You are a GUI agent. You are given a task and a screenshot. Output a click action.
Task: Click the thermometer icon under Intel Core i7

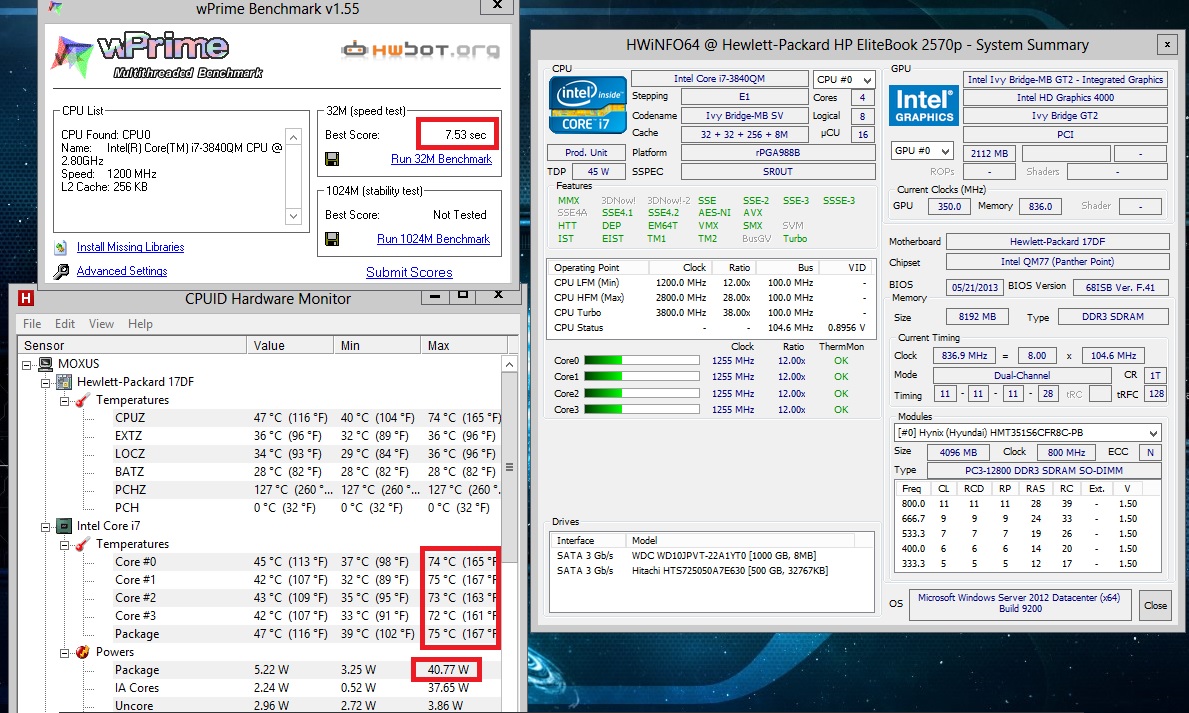click(83, 544)
